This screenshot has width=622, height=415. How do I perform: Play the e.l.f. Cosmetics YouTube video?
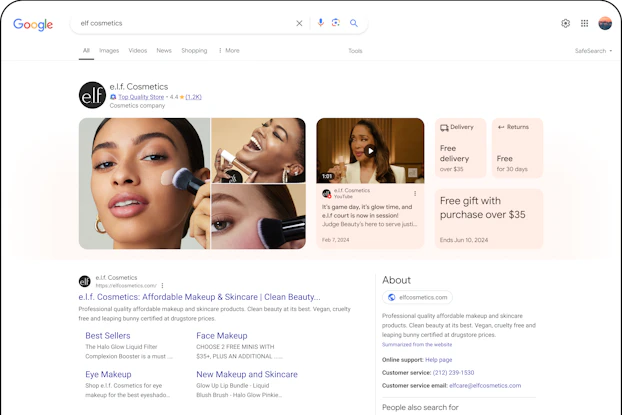point(370,151)
